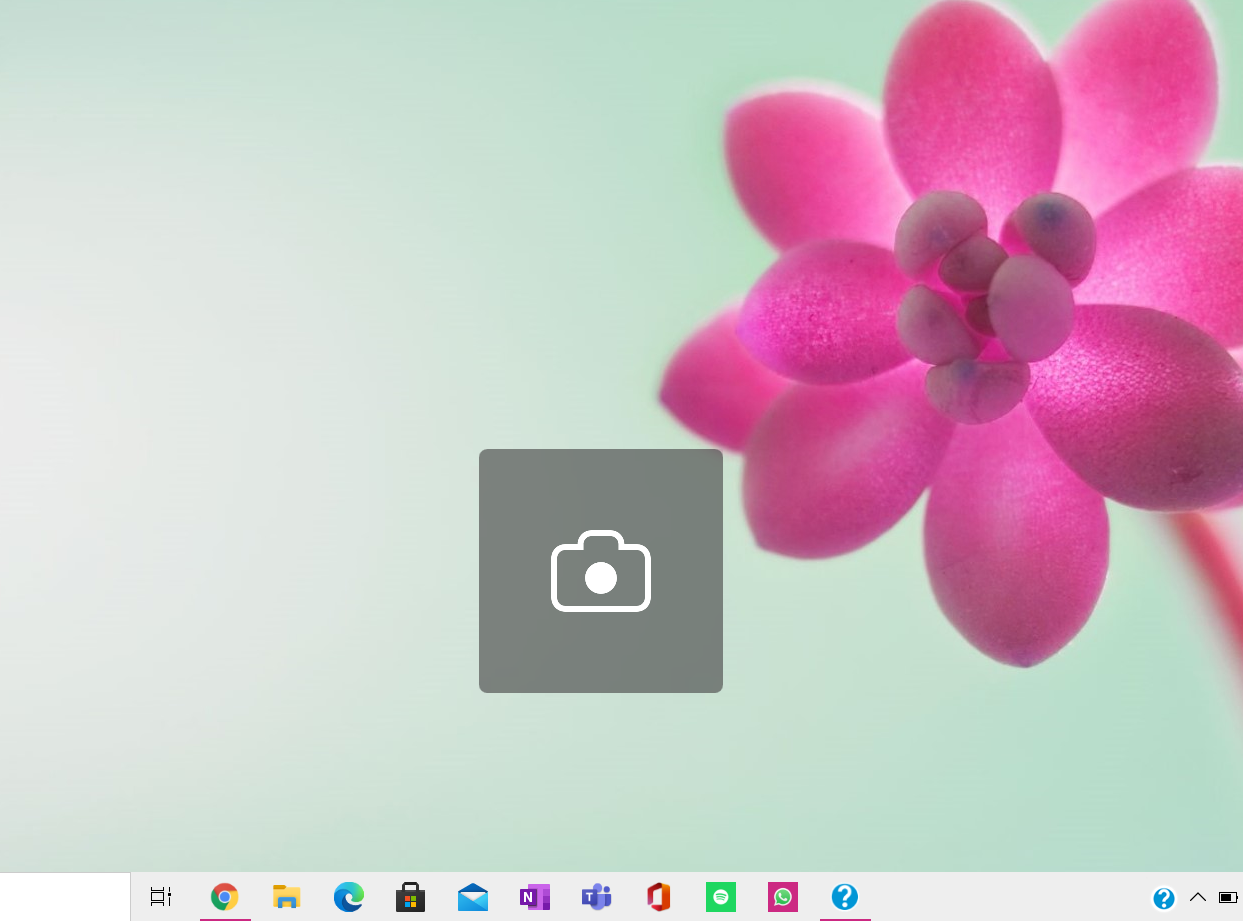
Task: Click the taskbar search box
Action: [x=65, y=897]
